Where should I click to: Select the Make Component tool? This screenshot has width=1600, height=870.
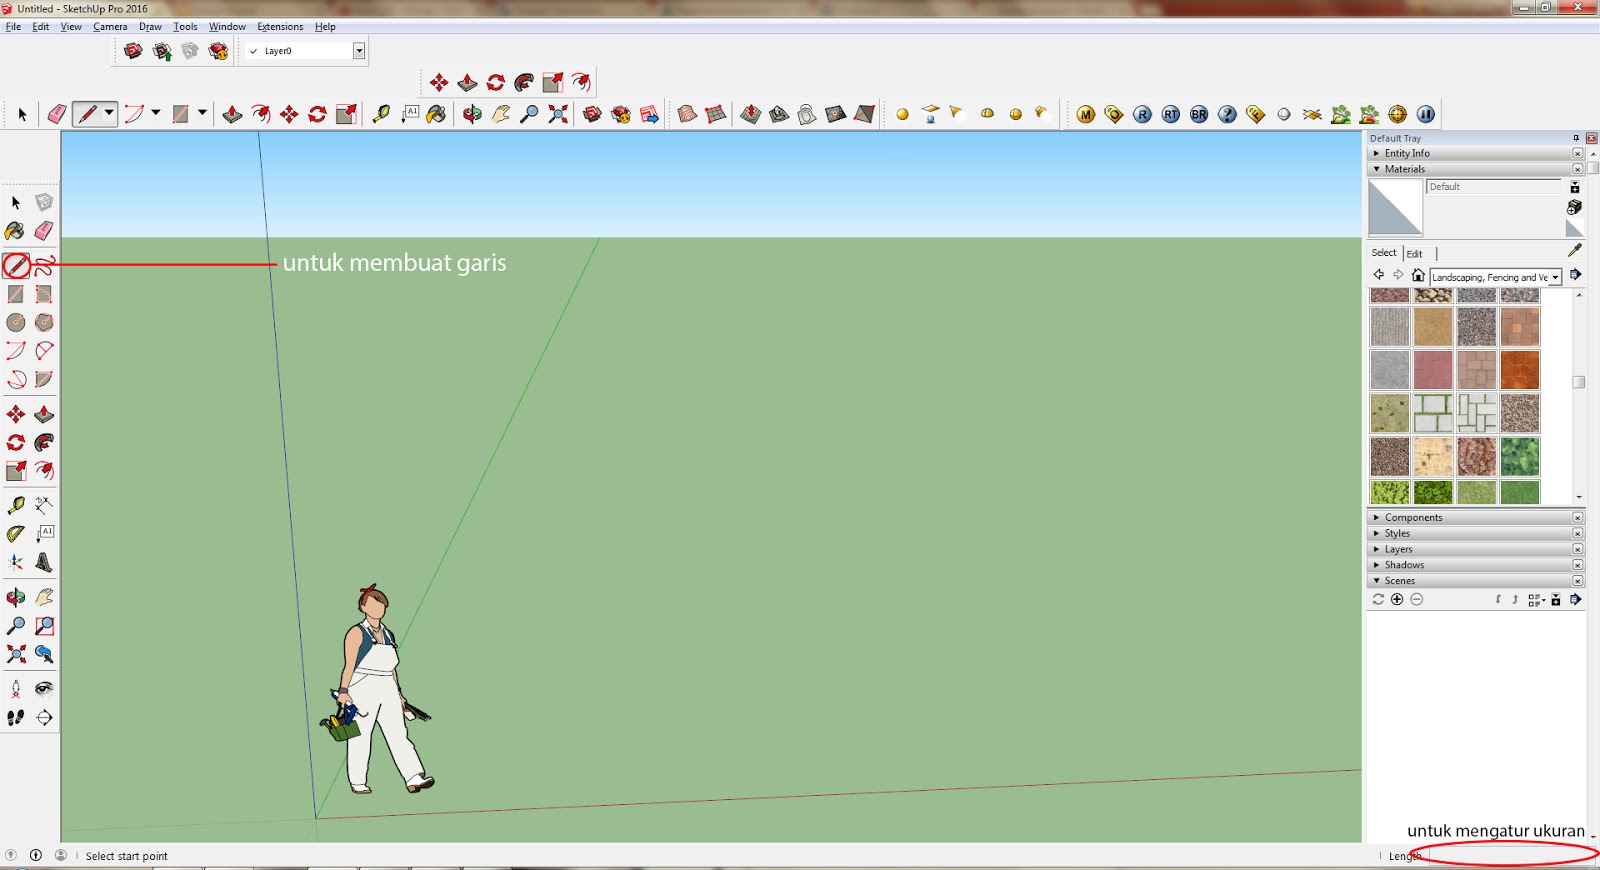[x=44, y=202]
